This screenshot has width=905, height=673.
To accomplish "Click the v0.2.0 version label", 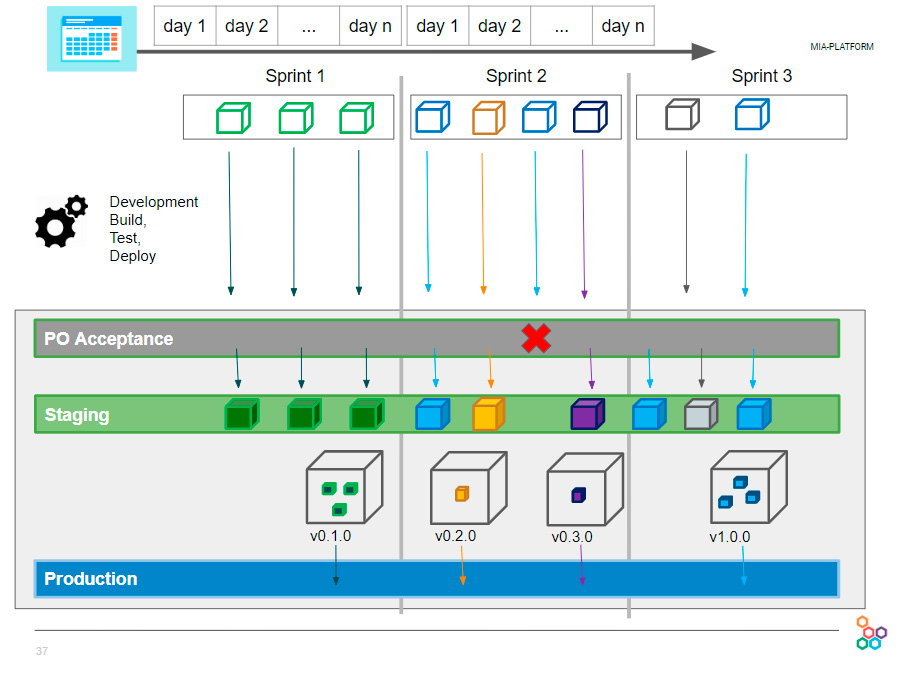I will pyautogui.click(x=455, y=536).
